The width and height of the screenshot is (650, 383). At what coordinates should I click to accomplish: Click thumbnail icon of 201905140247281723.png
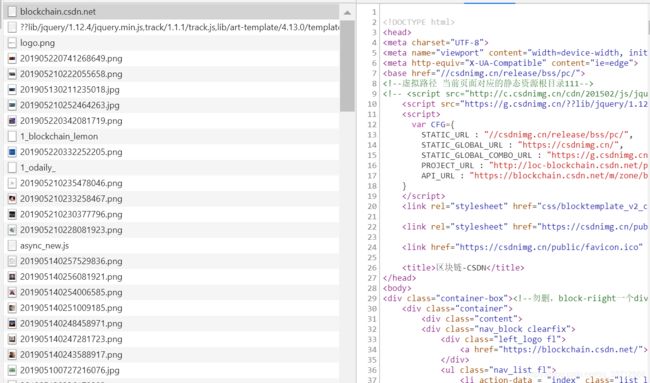pyautogui.click(x=12, y=339)
